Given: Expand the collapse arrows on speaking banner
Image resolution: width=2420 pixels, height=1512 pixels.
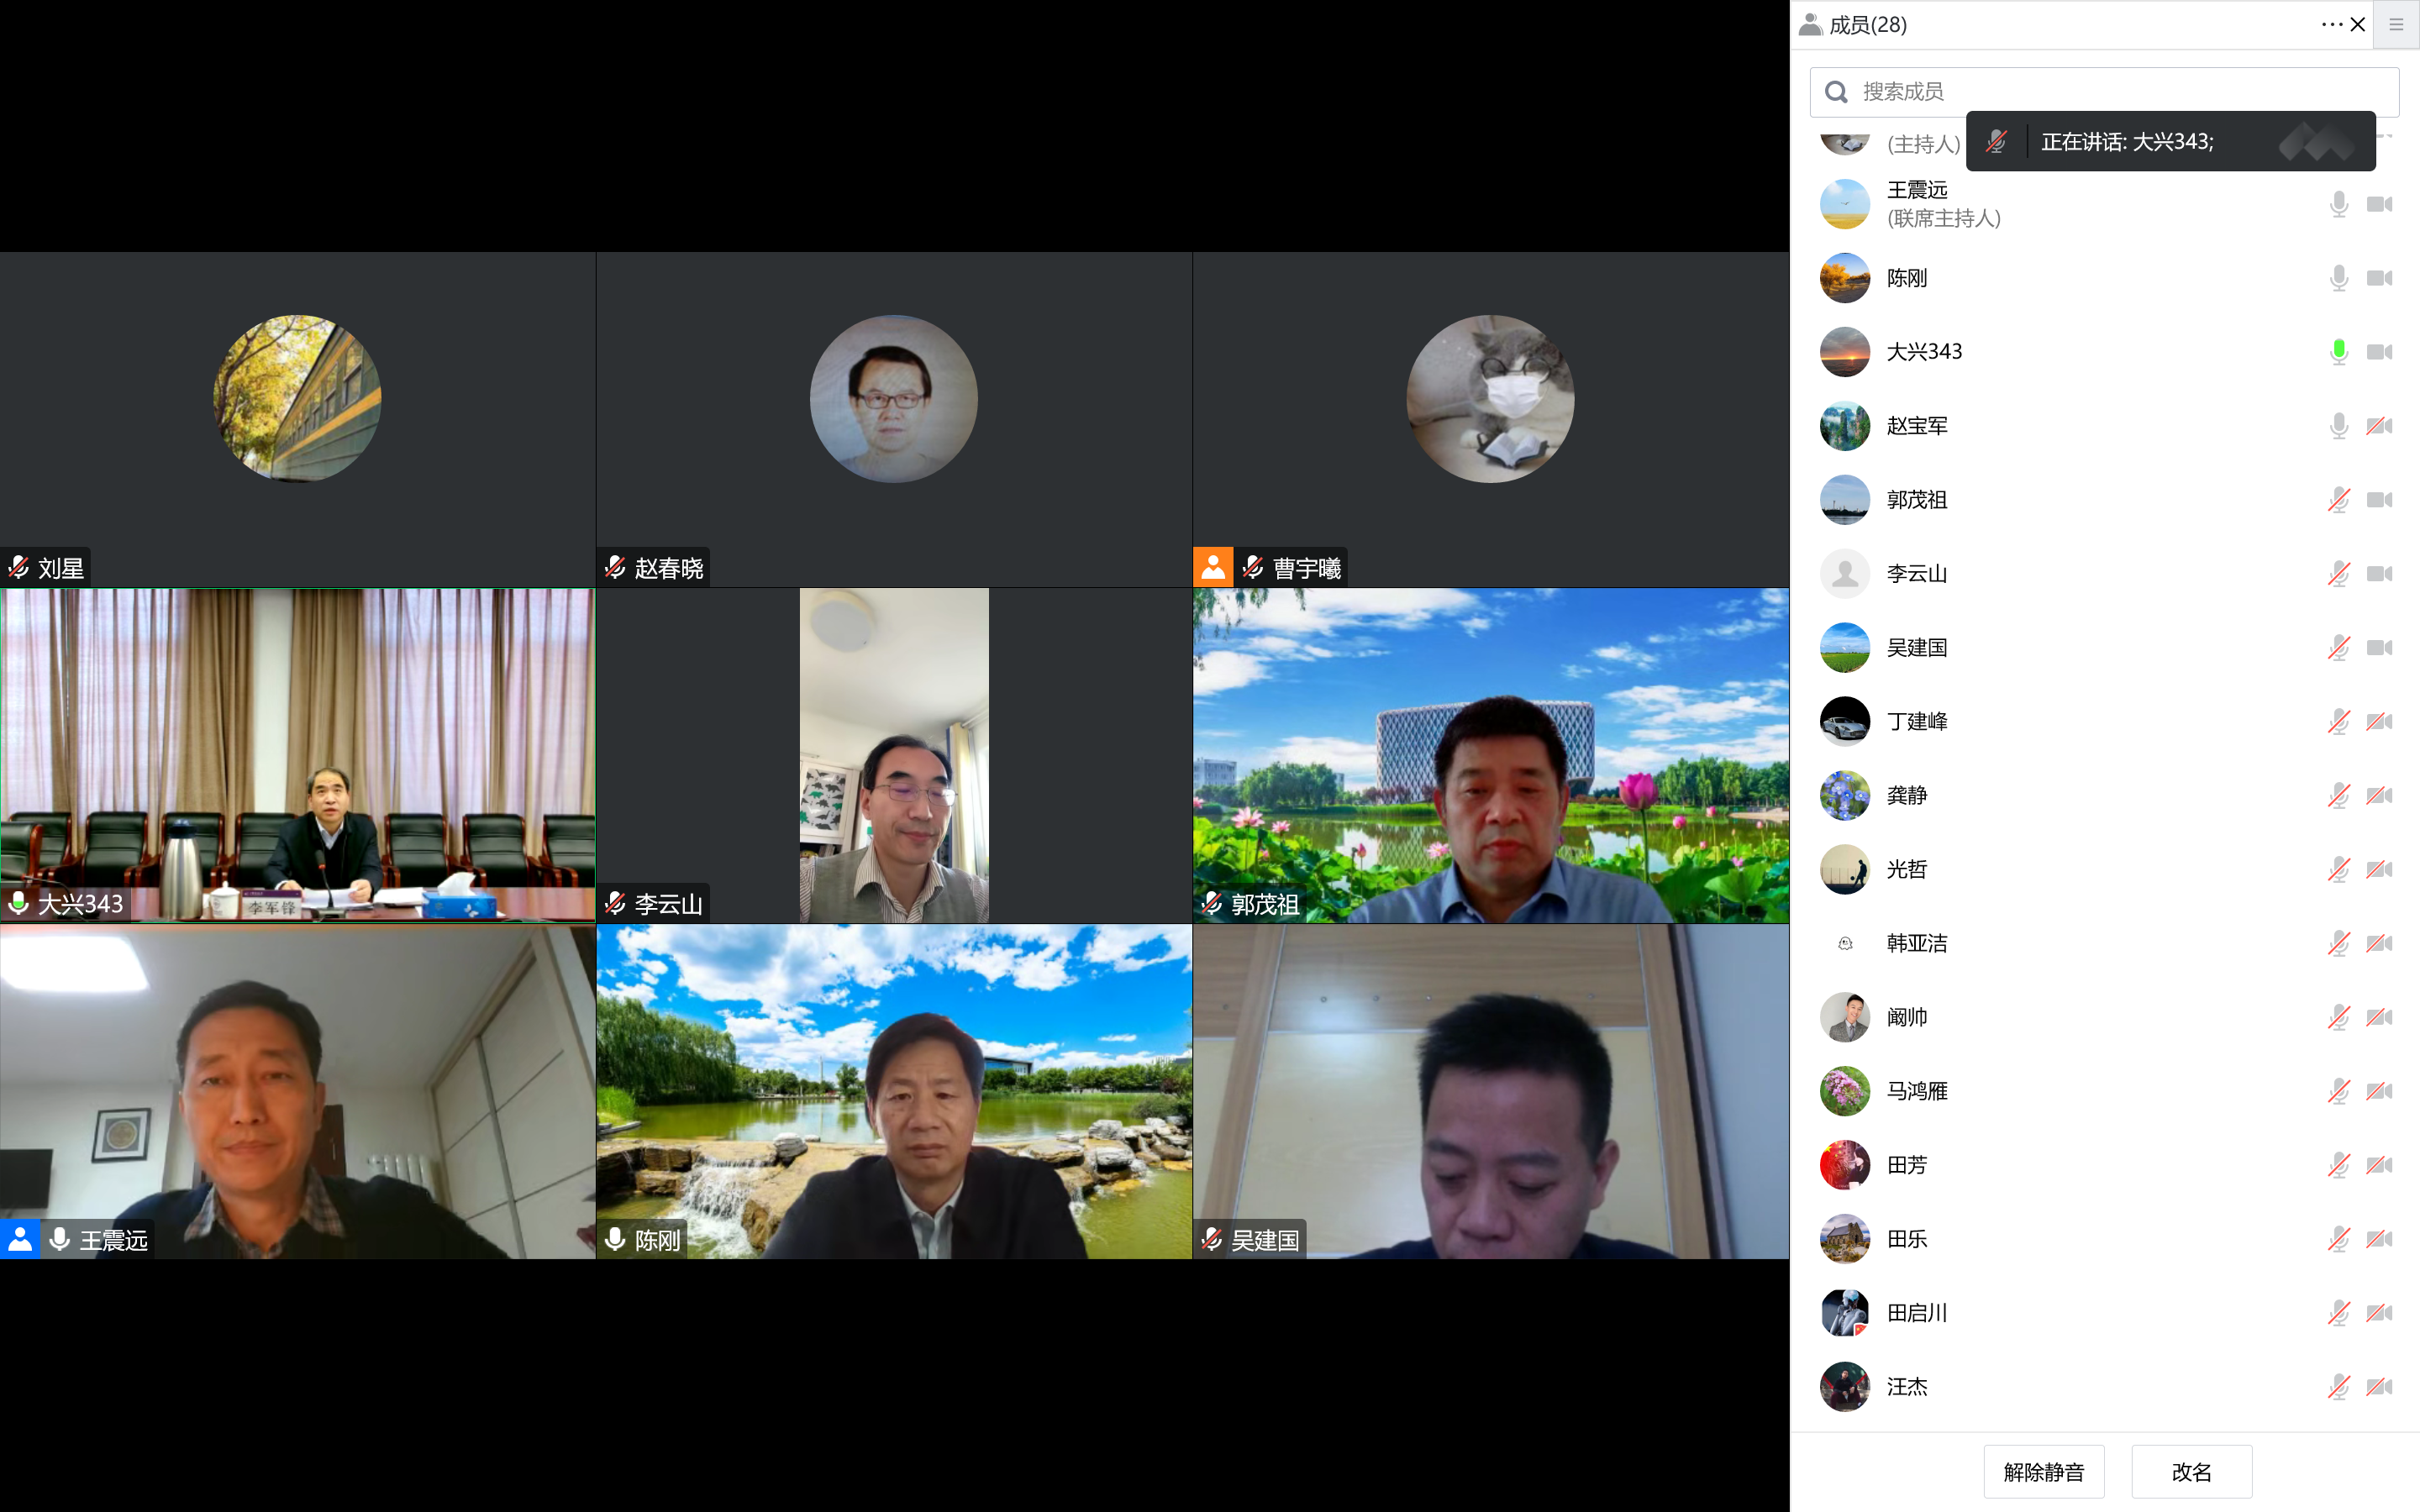Looking at the screenshot, I should 2316,142.
